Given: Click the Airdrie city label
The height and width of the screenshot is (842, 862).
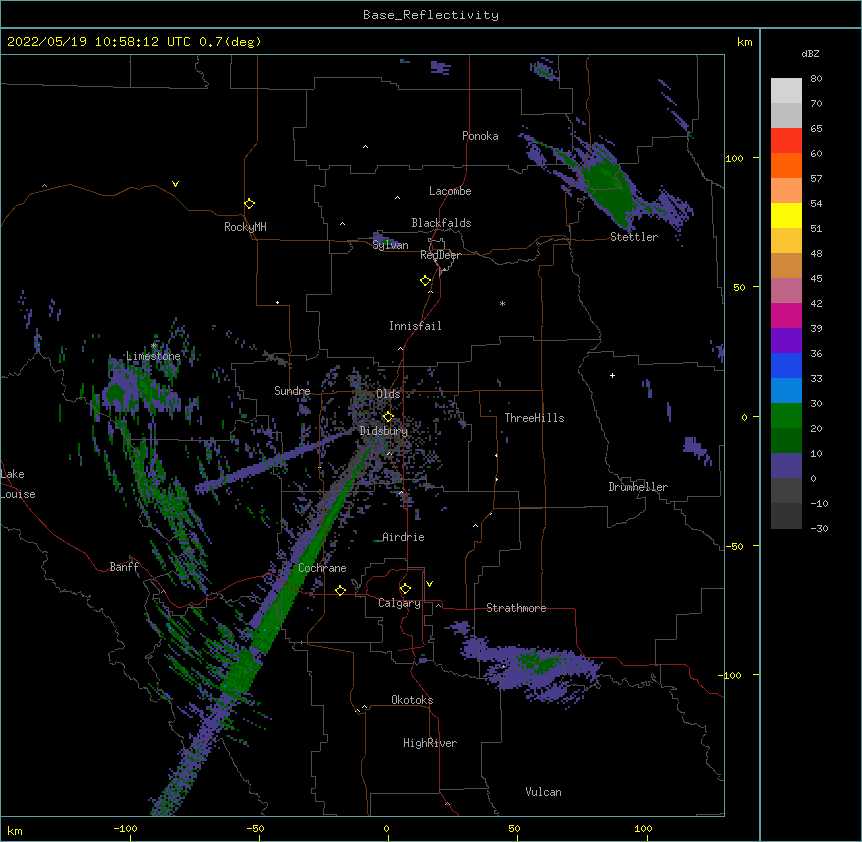Looking at the screenshot, I should click(403, 537).
